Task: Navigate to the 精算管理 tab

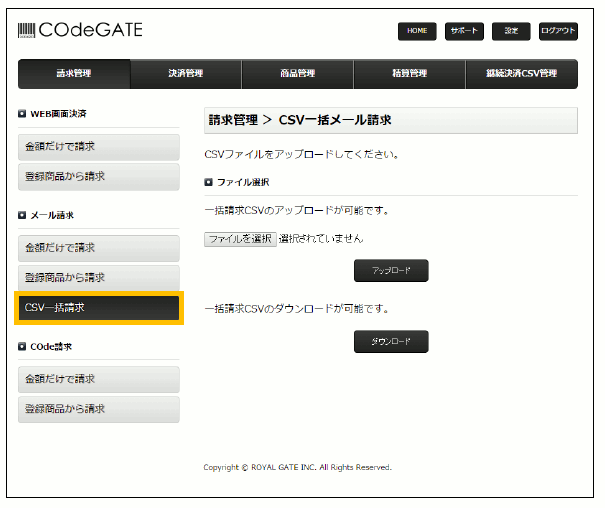Action: click(410, 74)
